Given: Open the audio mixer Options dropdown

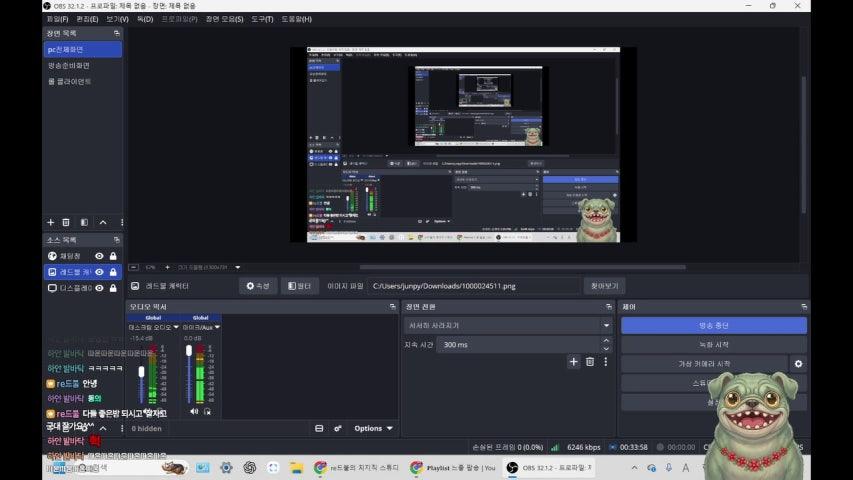Looking at the screenshot, I should pos(373,428).
